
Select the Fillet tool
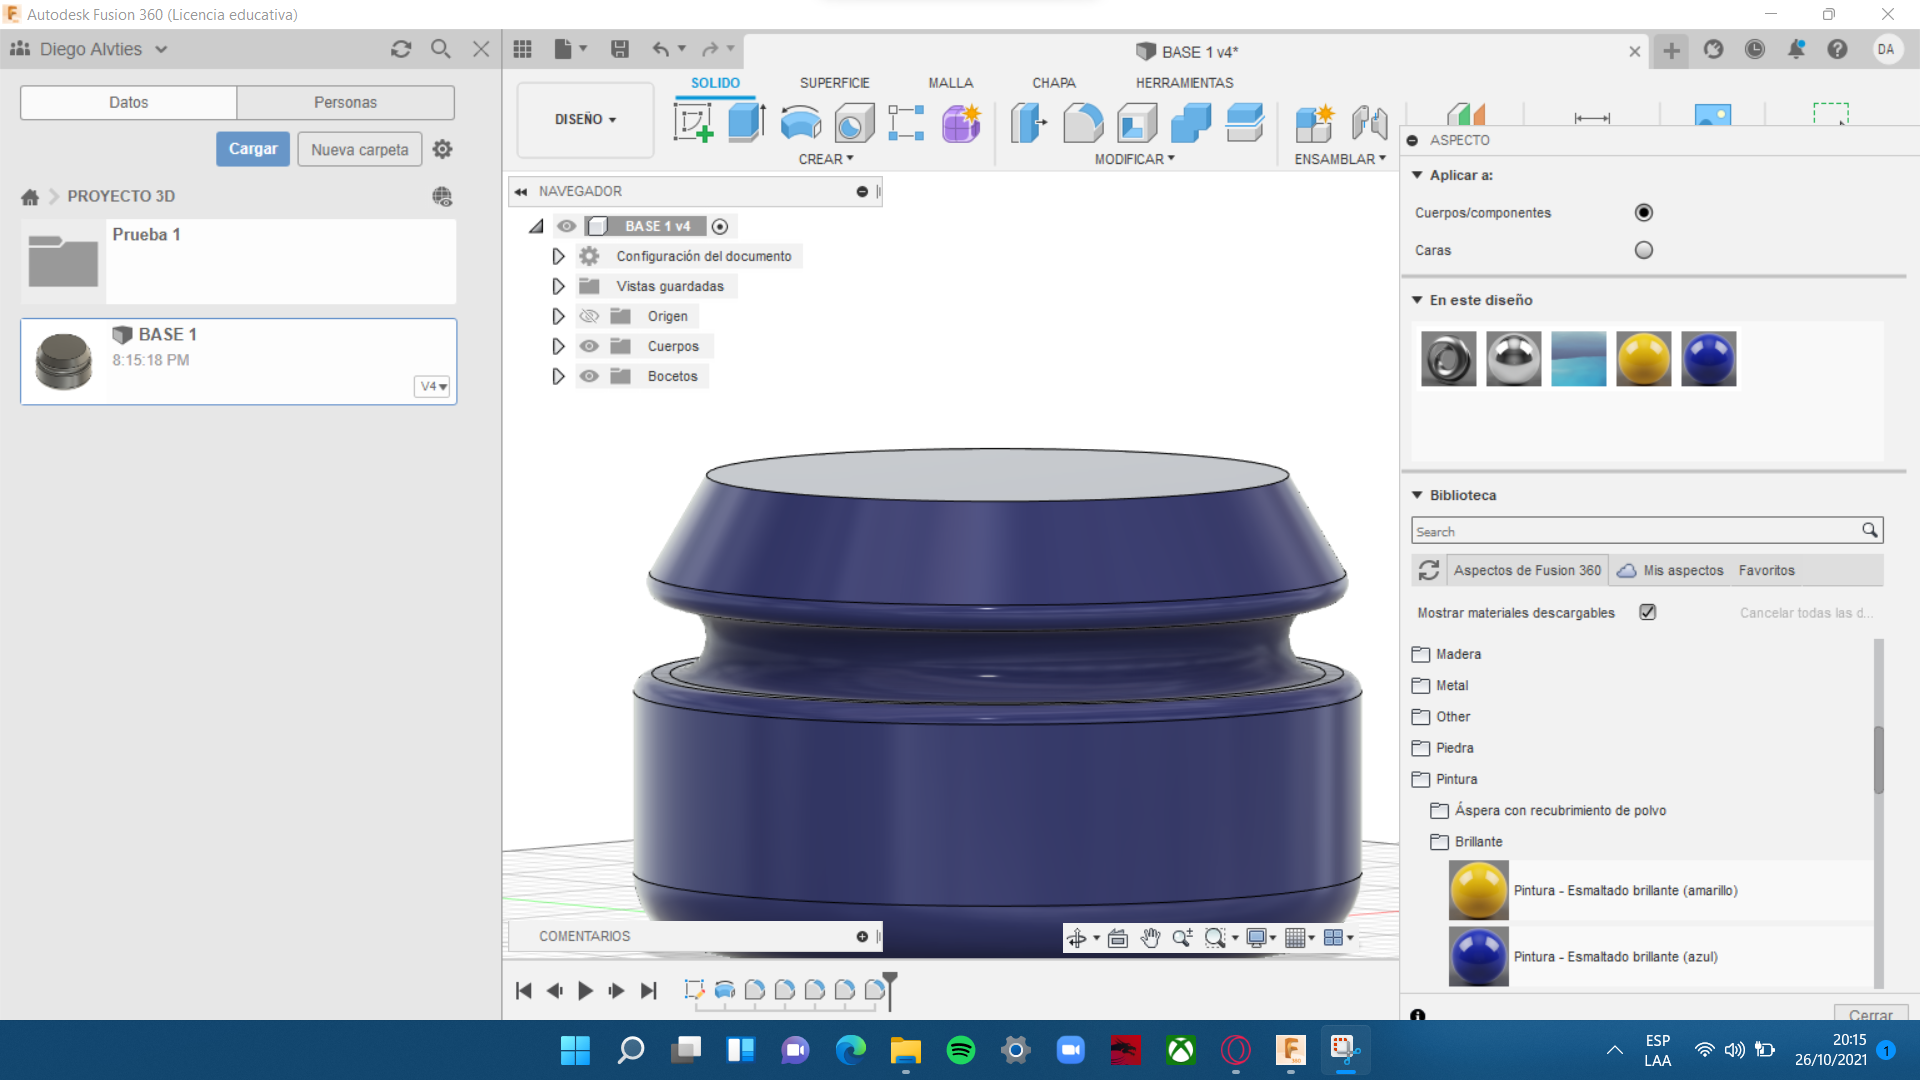click(1083, 123)
